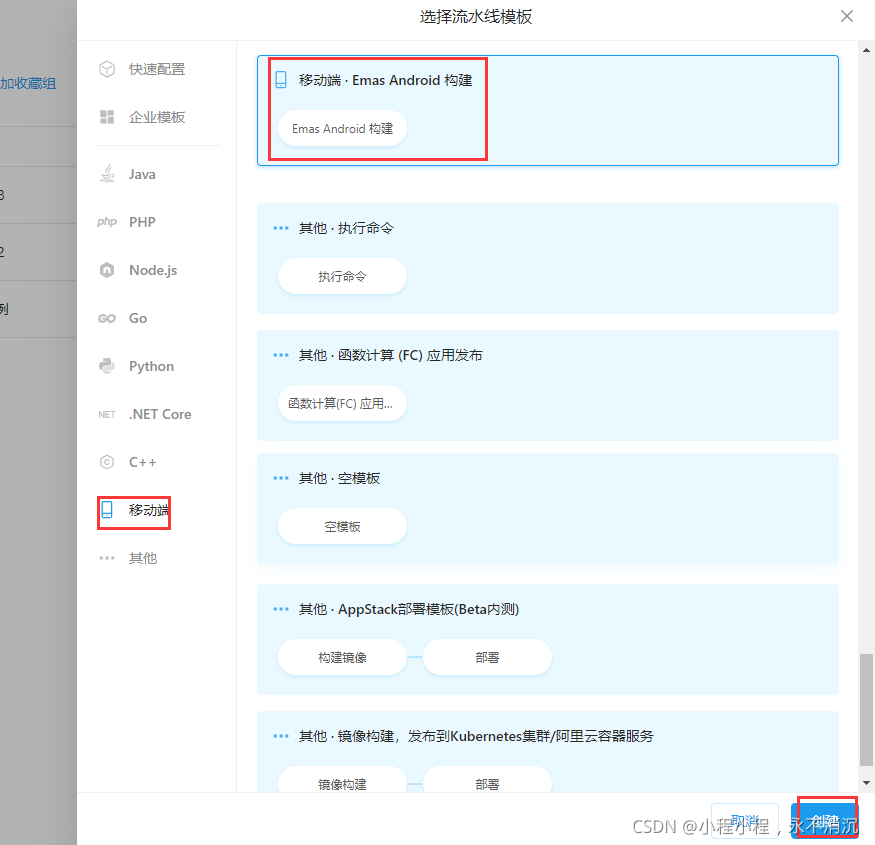The image size is (875, 845).
Task: Open the 快速配置 category
Action: click(x=157, y=69)
